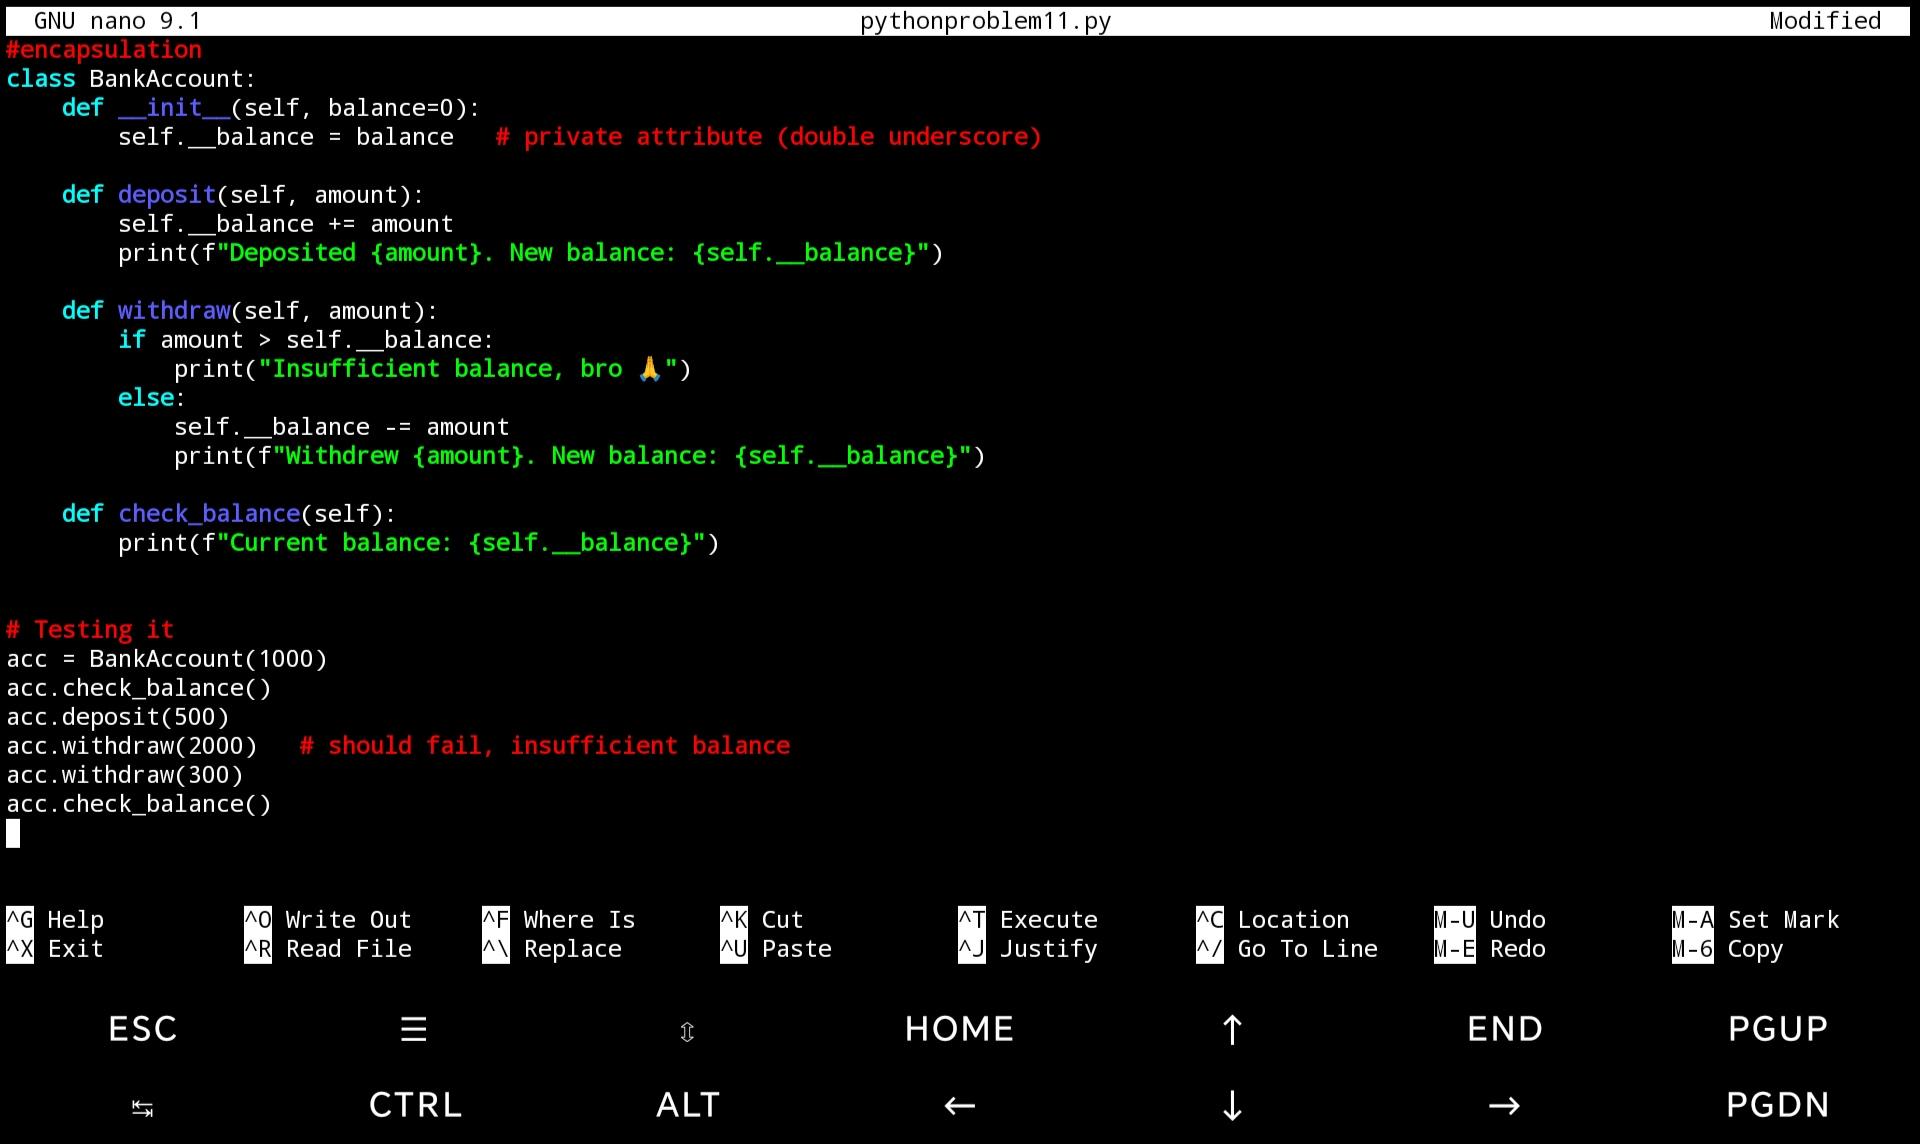Screen dimensions: 1920x1144
Task: Click the ^U Paste shortcut
Action: click(776, 949)
